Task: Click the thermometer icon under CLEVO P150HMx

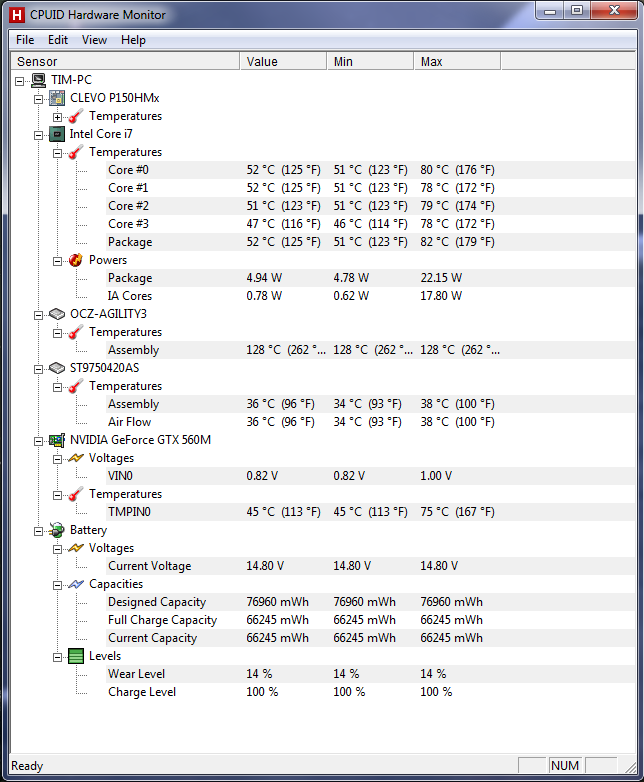Action: [x=76, y=116]
